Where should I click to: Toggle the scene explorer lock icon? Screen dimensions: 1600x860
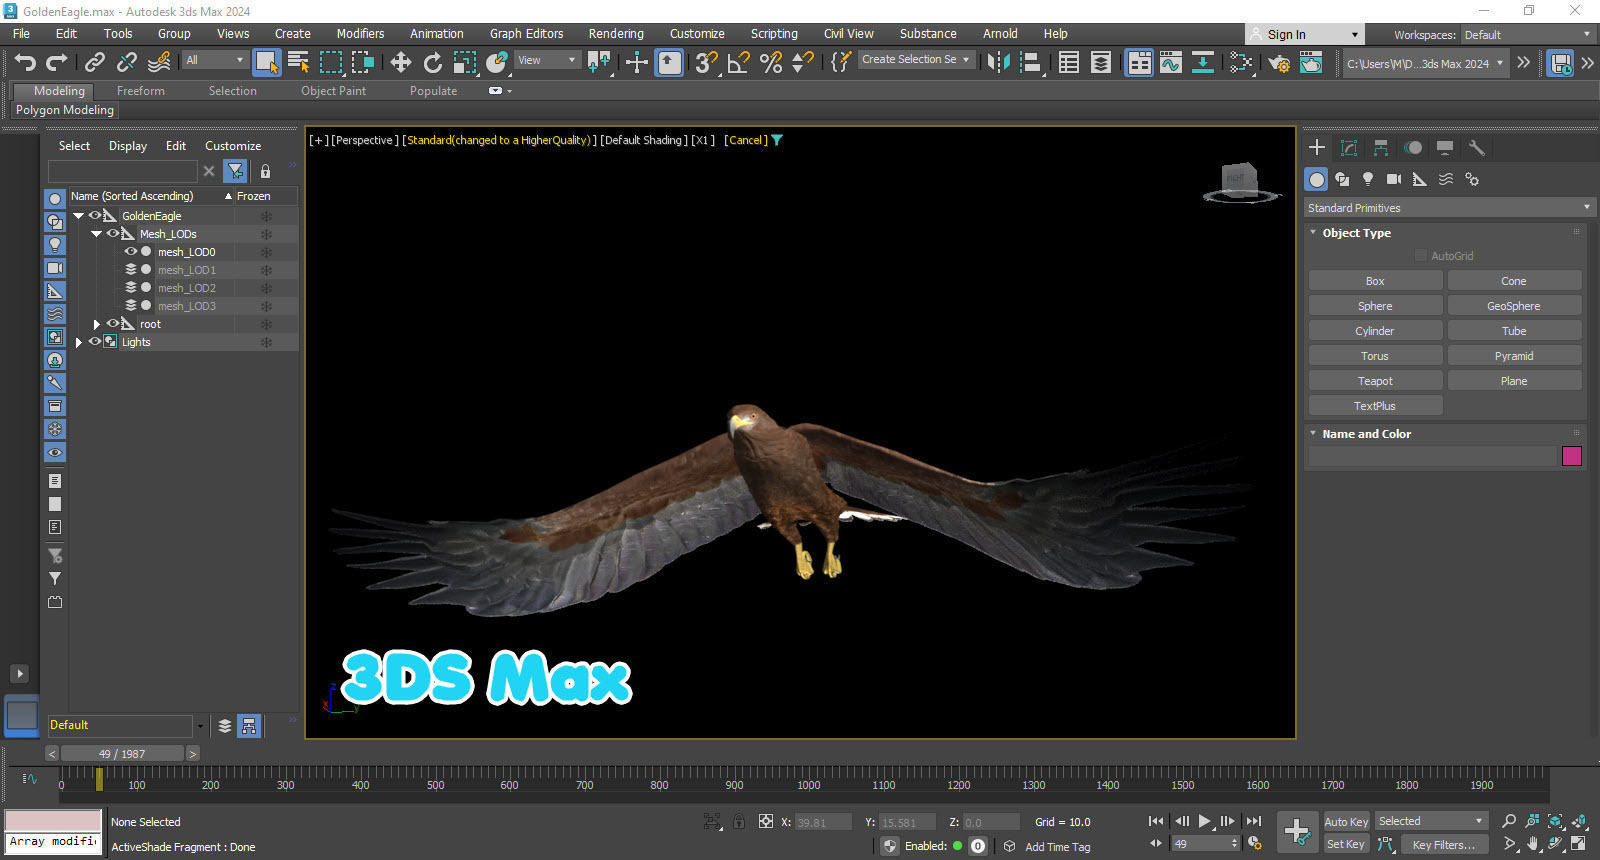(x=265, y=171)
